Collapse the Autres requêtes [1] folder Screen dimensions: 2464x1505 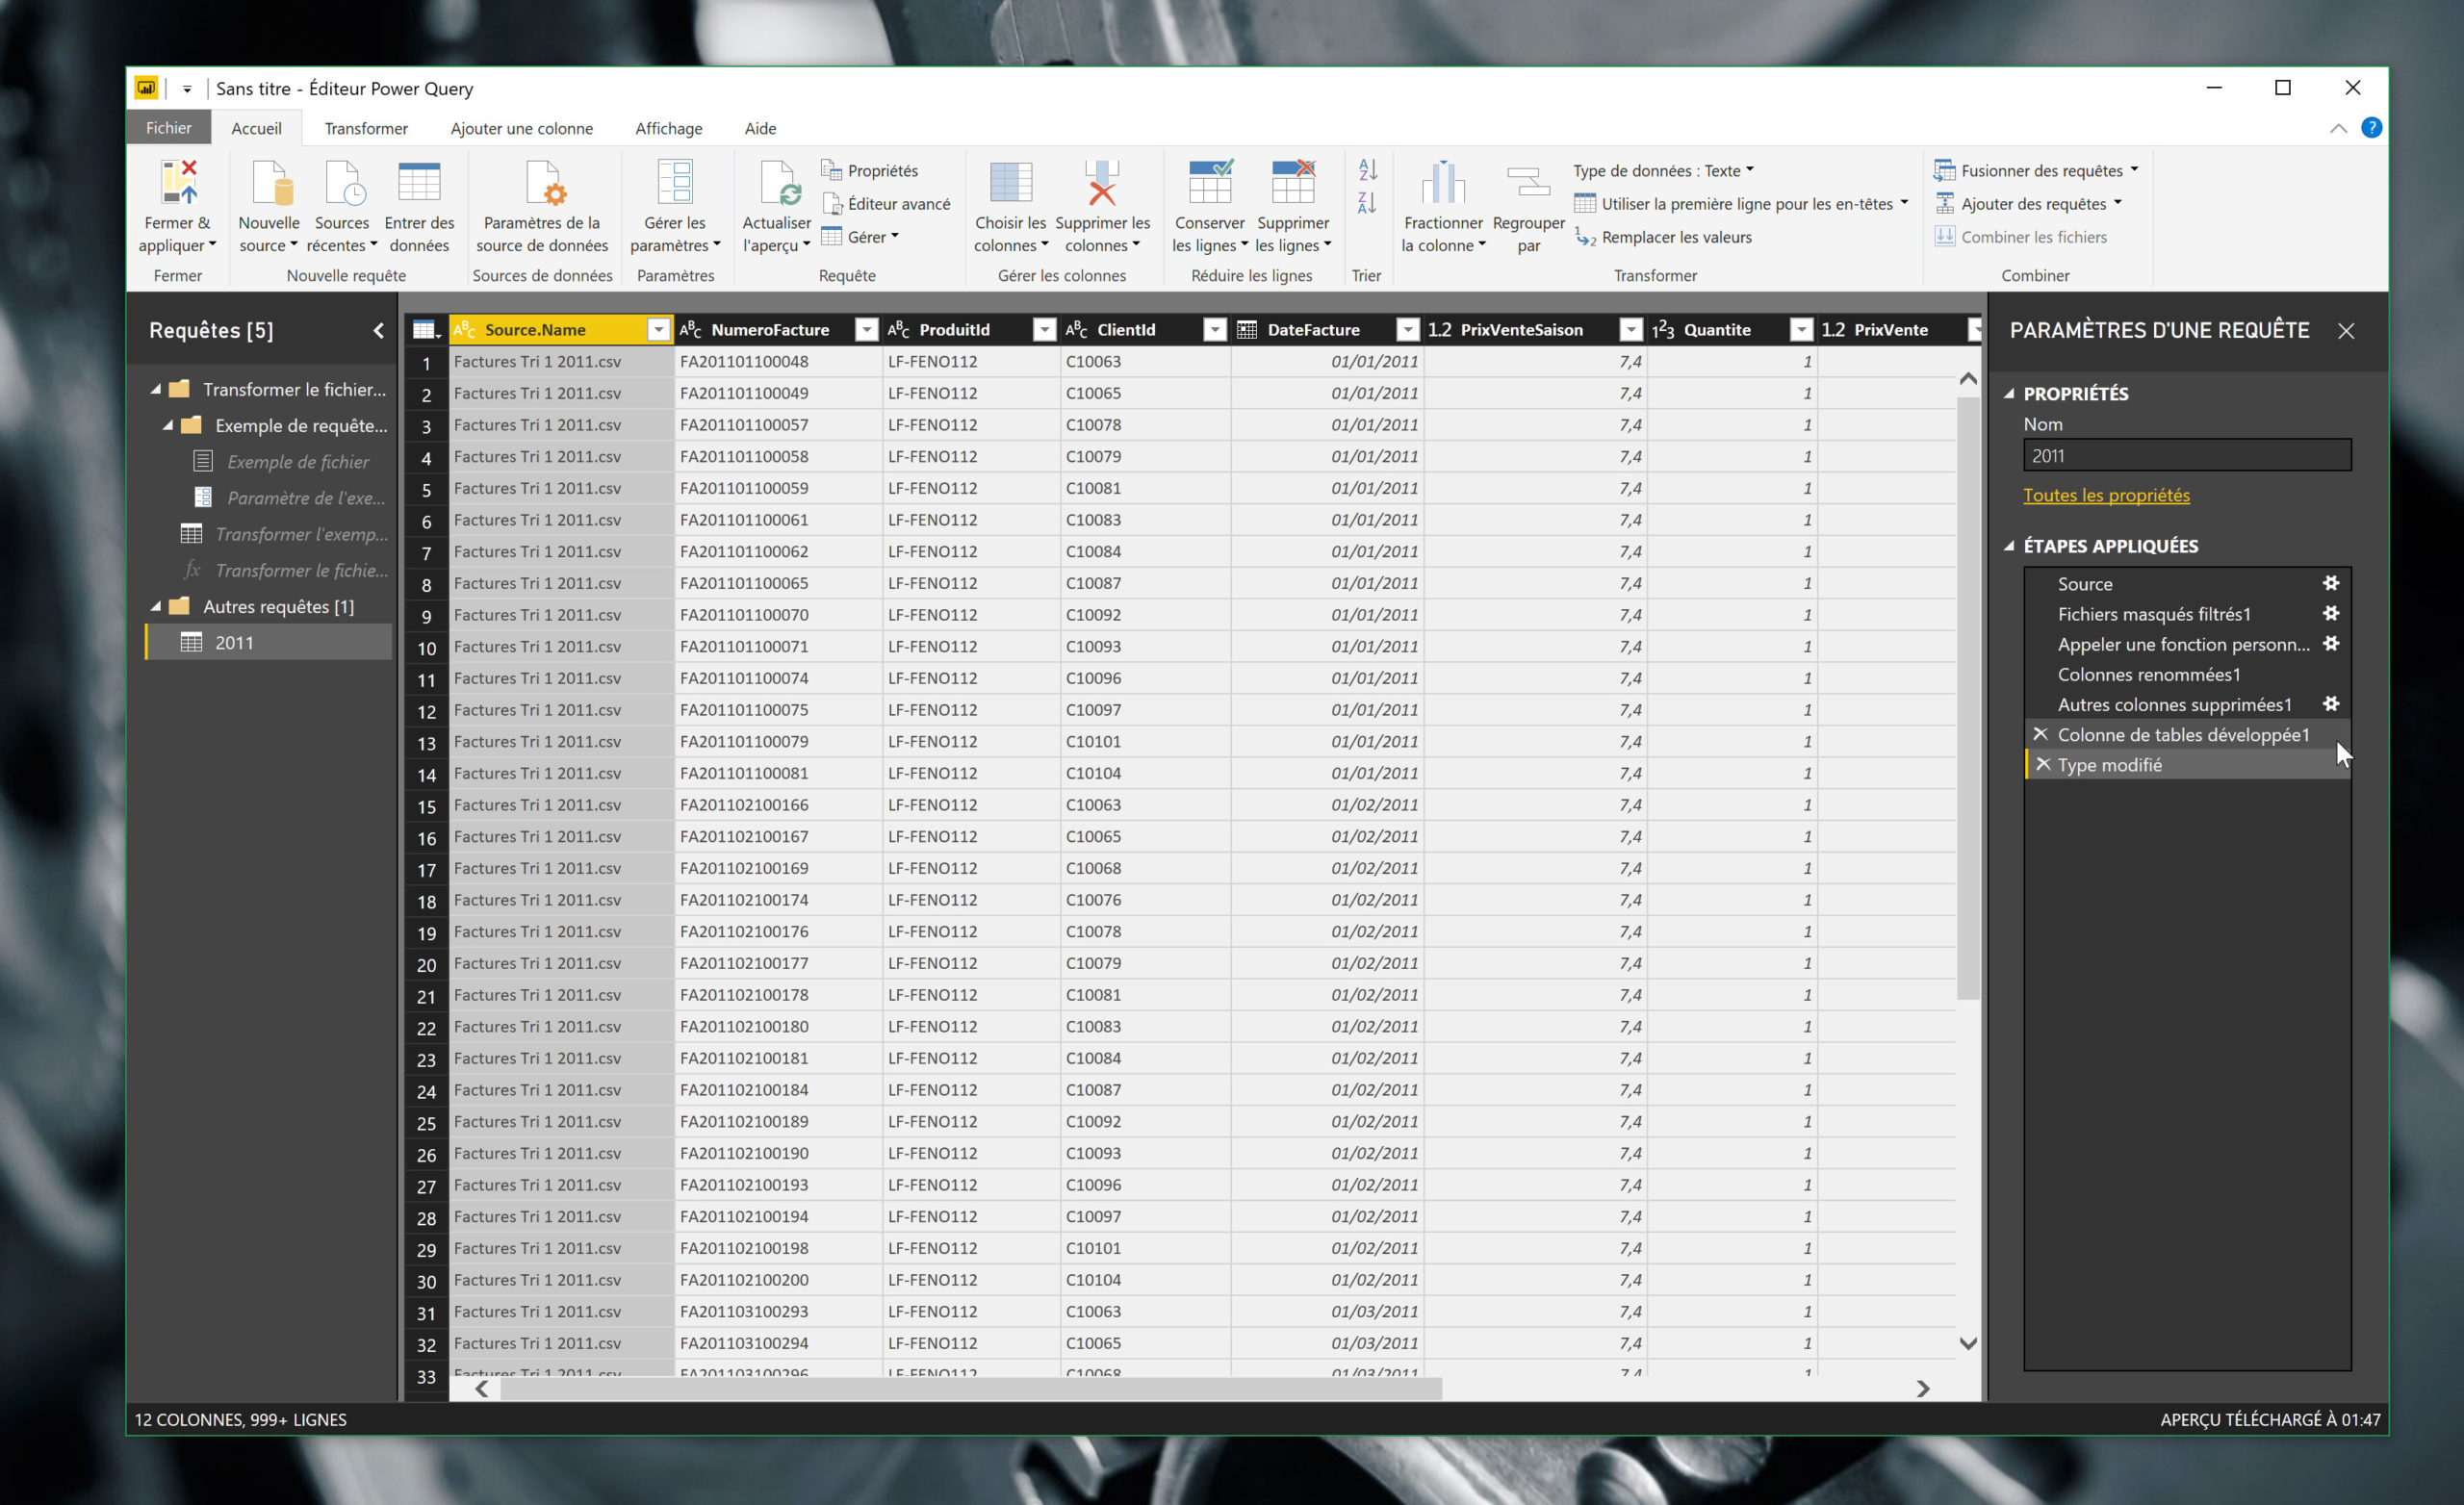(x=155, y=606)
